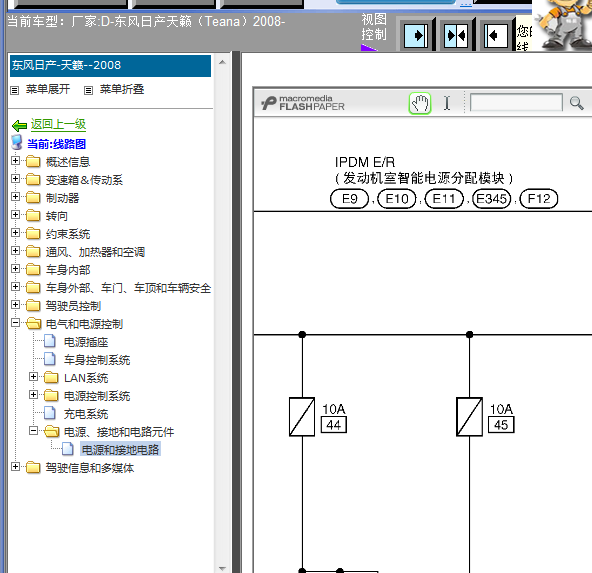Screen dimensions: 592x573
Task: Expand the 通风、加热器和空调 node
Action: (x=15, y=250)
